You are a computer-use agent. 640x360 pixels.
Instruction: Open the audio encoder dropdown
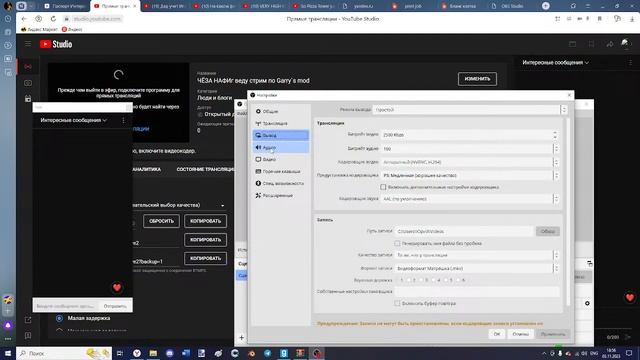pos(469,199)
